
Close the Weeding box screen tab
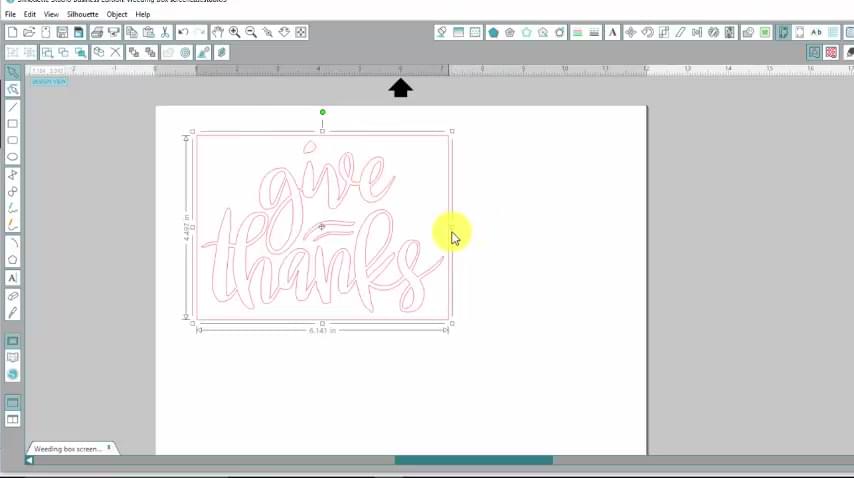[x=109, y=448]
